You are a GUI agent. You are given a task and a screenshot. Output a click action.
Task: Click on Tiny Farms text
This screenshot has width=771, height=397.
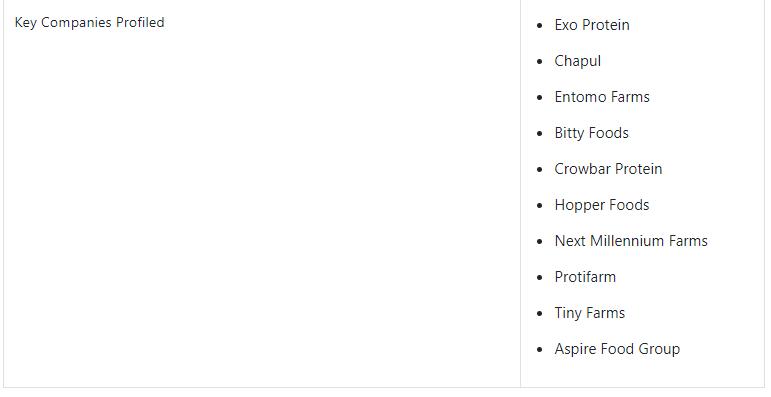pyautogui.click(x=590, y=313)
